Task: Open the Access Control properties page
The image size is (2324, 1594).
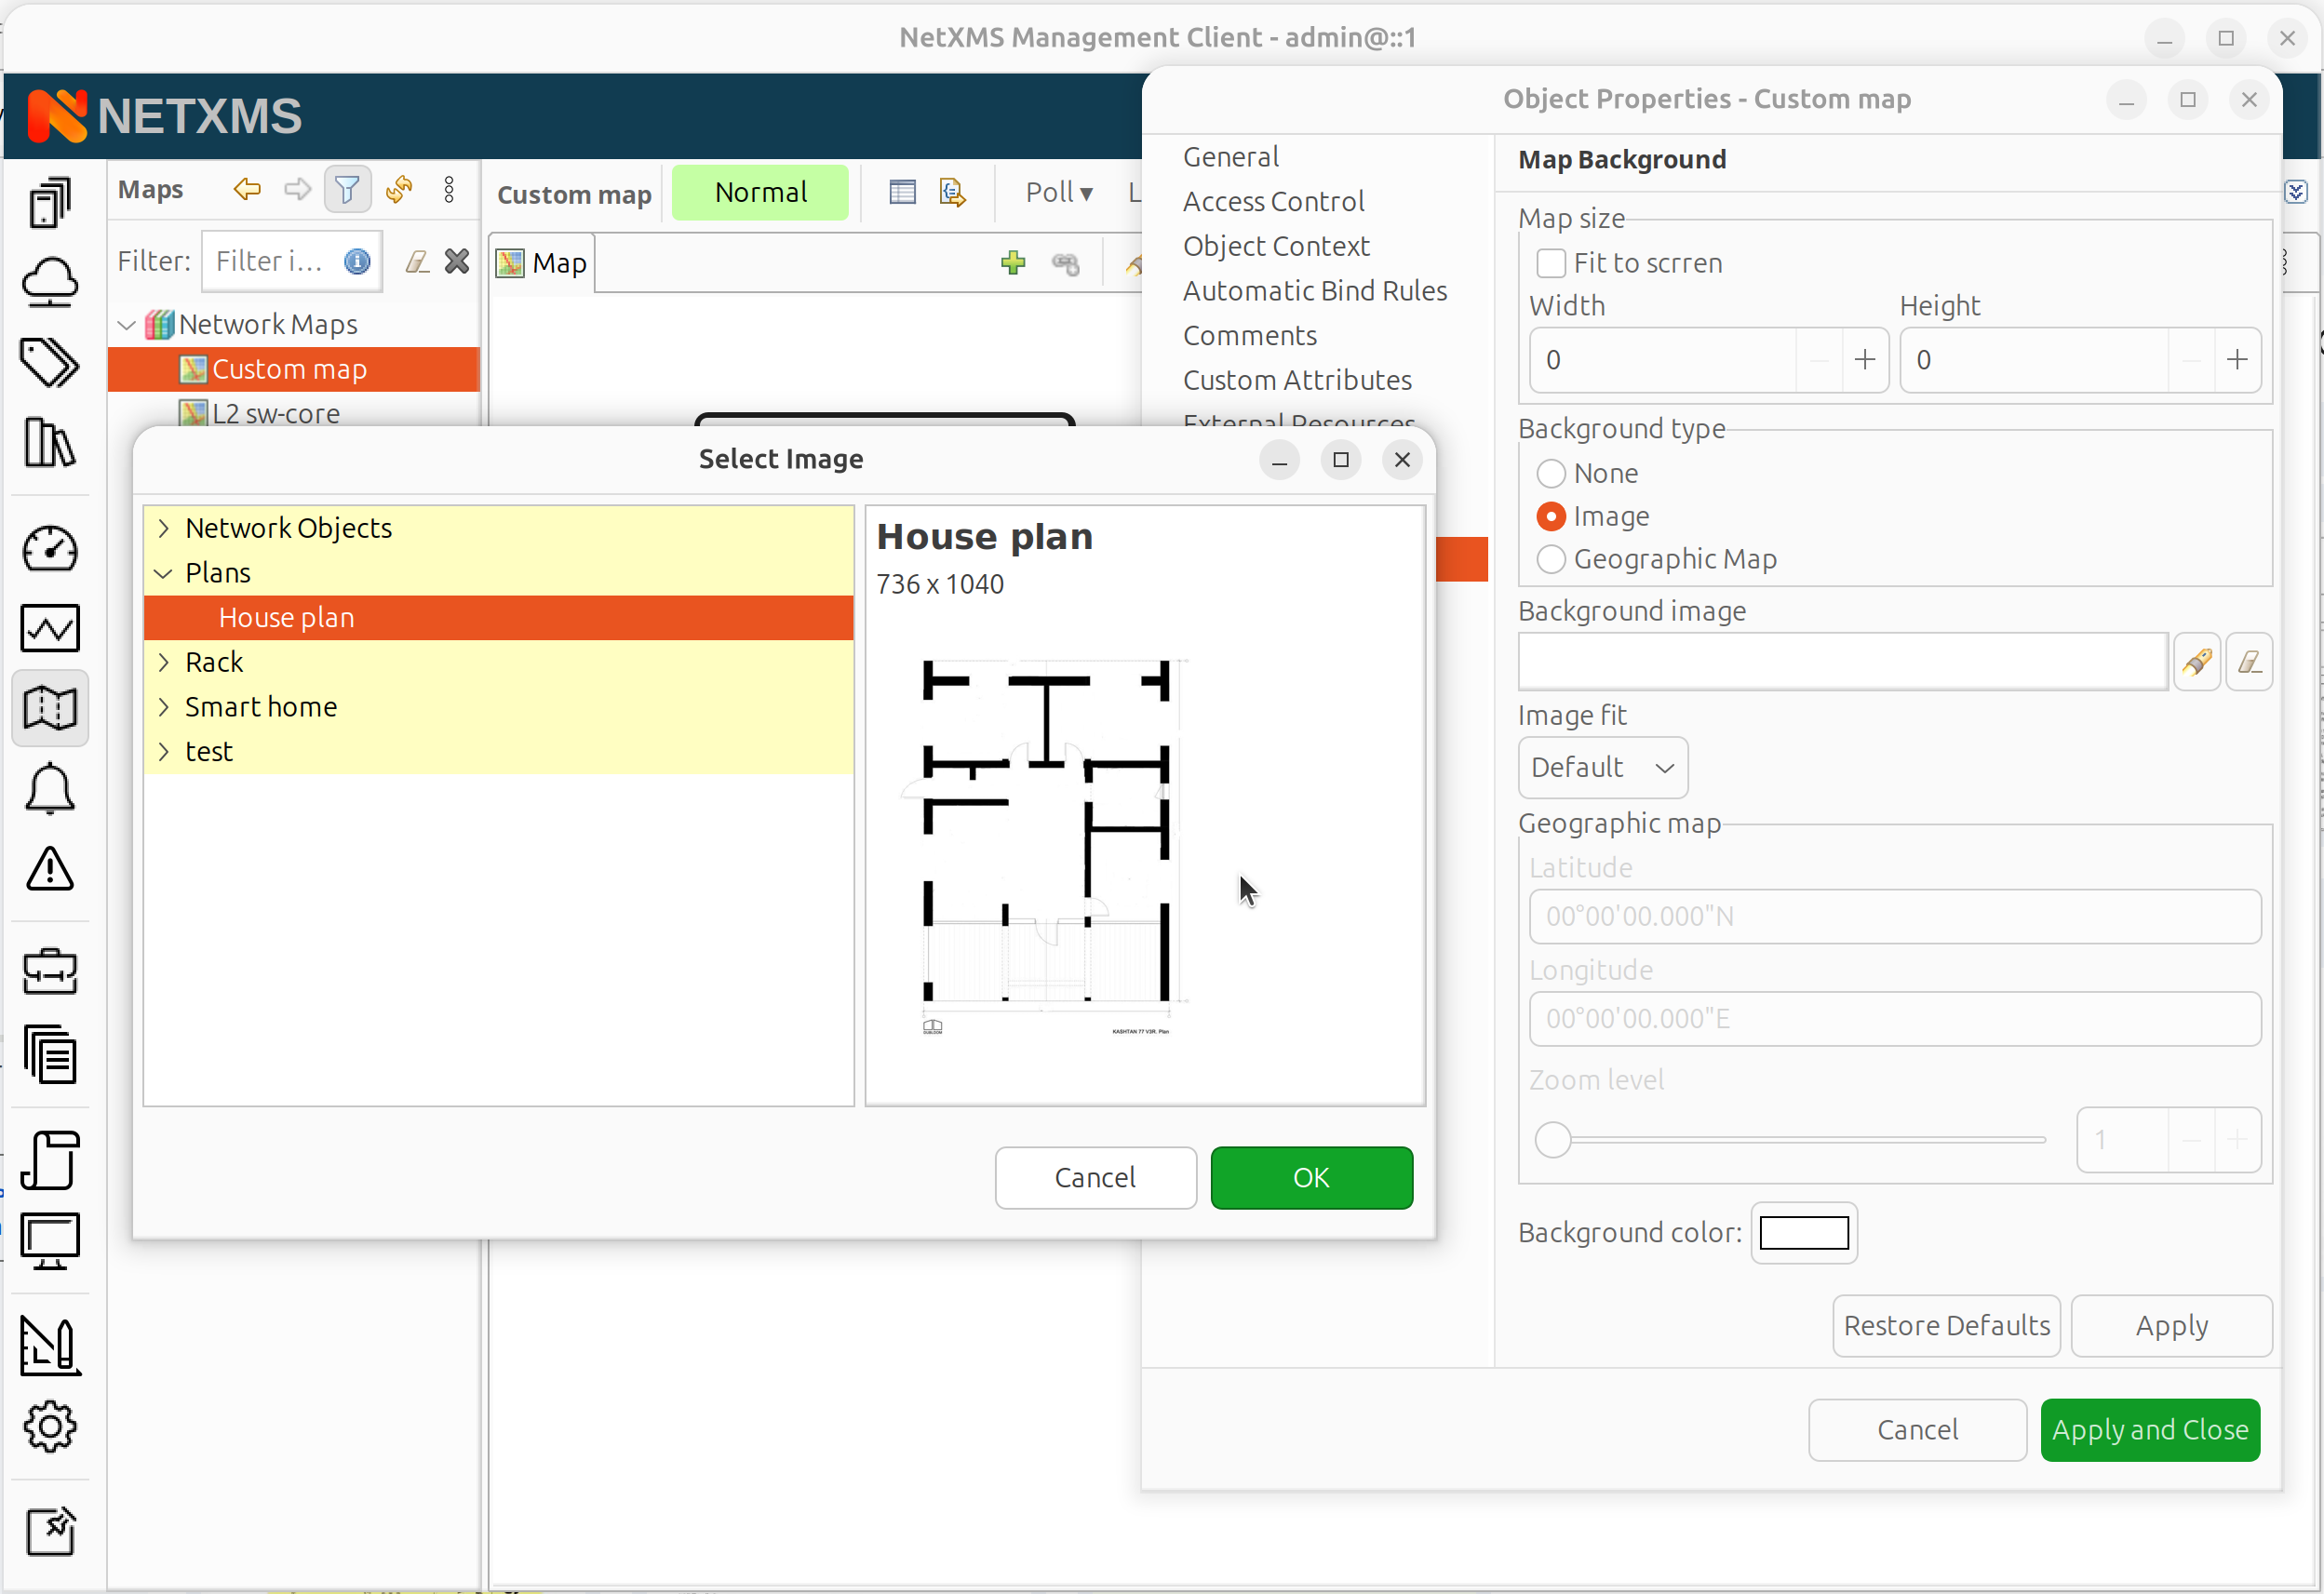Action: click(1273, 202)
